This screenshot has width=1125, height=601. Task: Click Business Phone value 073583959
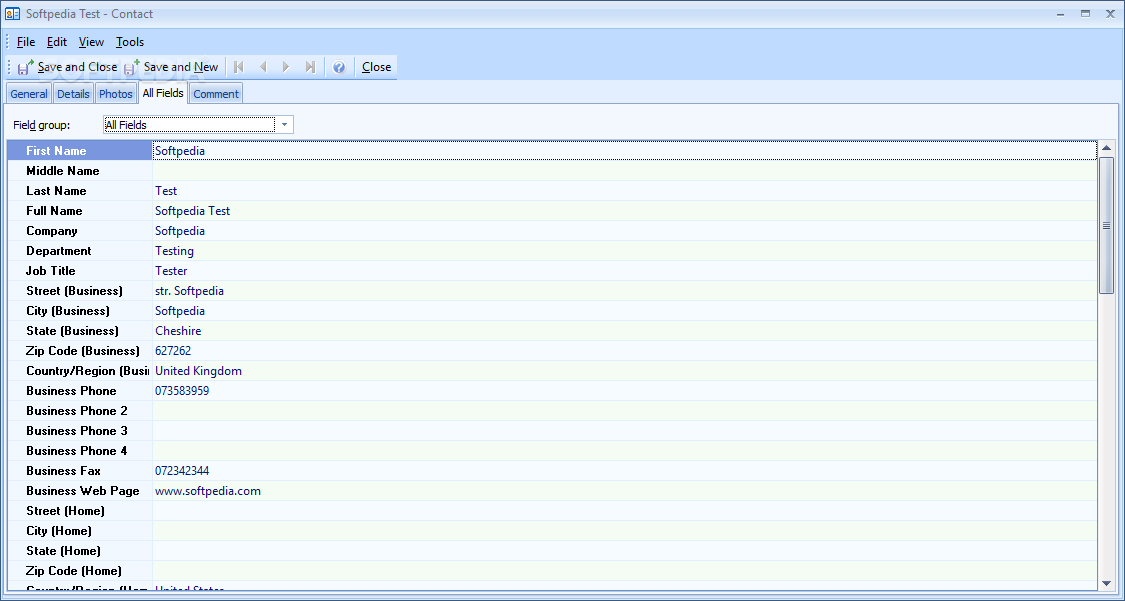click(x=624, y=391)
